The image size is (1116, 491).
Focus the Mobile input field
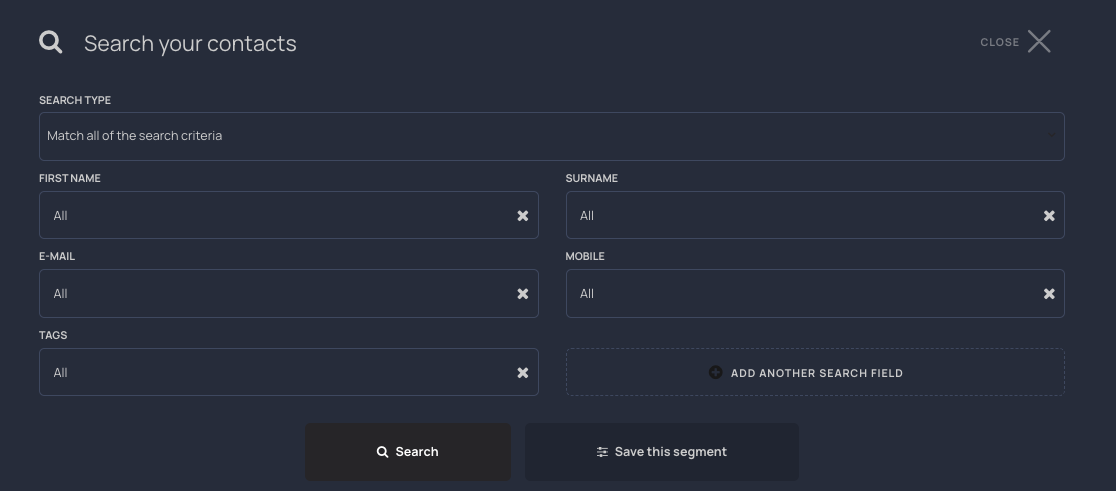[x=800, y=294]
